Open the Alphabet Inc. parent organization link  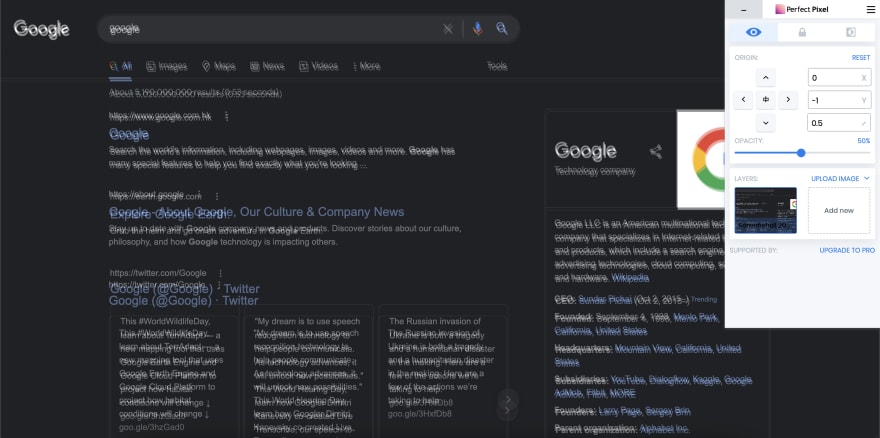pyautogui.click(x=664, y=429)
